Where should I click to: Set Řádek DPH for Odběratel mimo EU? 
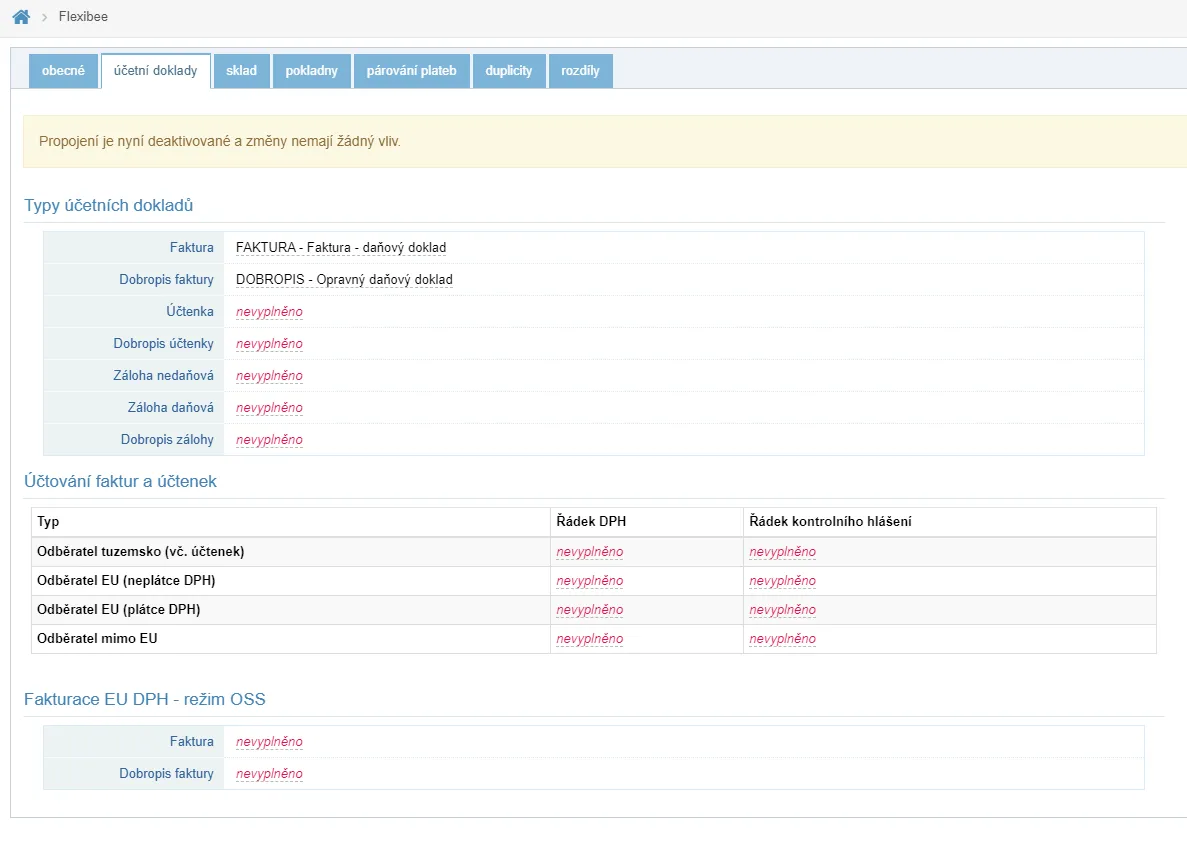click(x=590, y=639)
